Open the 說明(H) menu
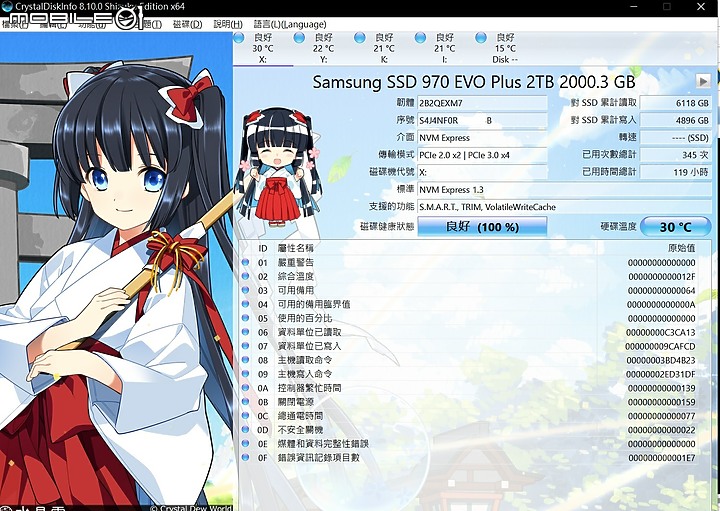The width and height of the screenshot is (720, 511). pos(228,24)
